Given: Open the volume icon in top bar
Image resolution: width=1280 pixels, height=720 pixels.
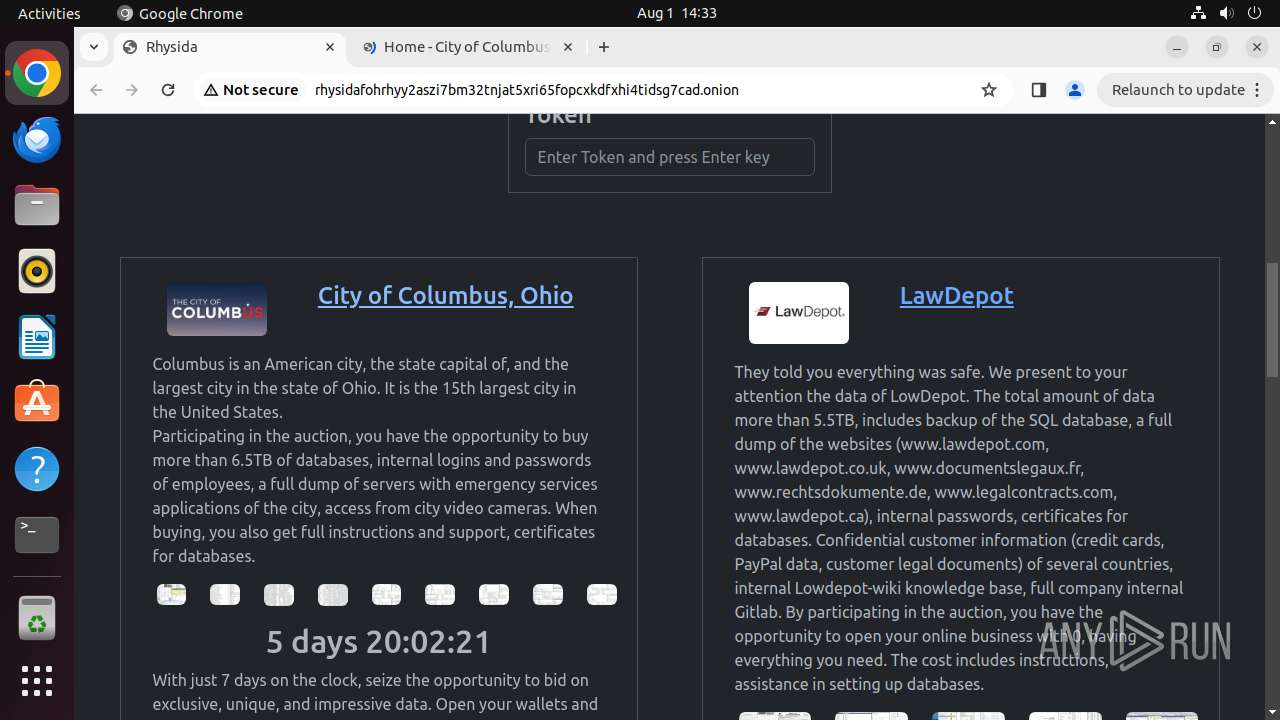Looking at the screenshot, I should pyautogui.click(x=1226, y=13).
